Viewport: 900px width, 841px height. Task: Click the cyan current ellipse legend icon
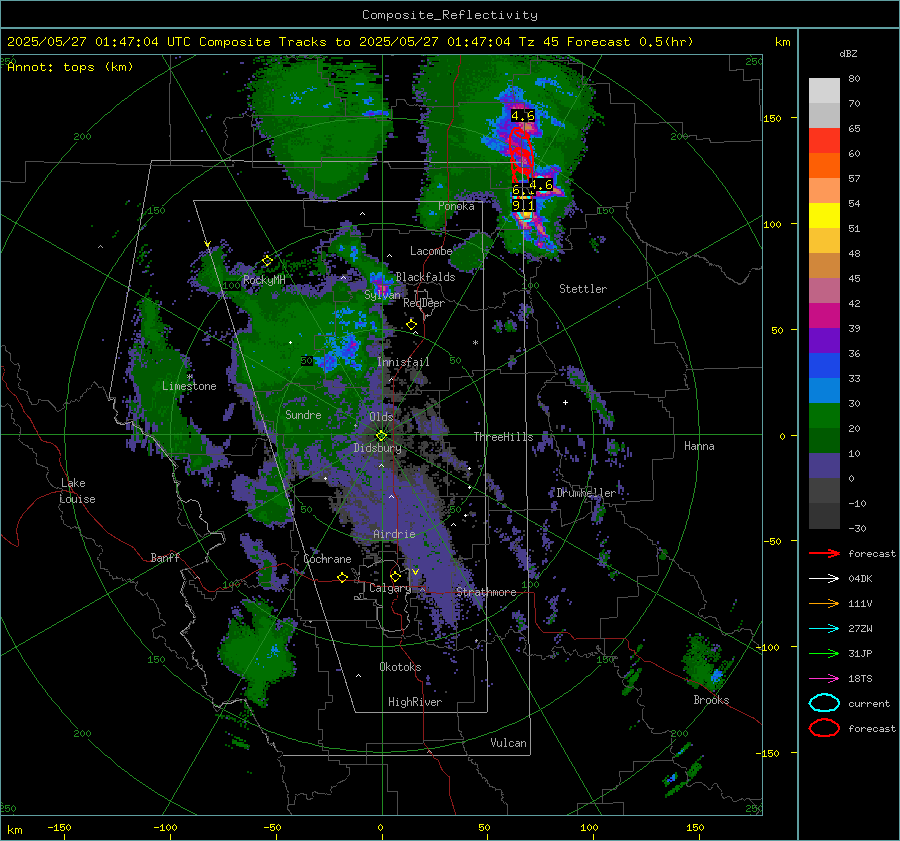pos(824,703)
